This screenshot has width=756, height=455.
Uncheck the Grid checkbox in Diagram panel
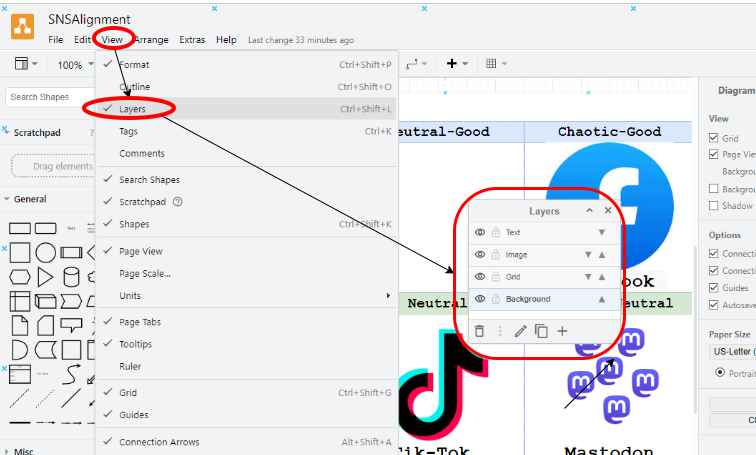(714, 138)
